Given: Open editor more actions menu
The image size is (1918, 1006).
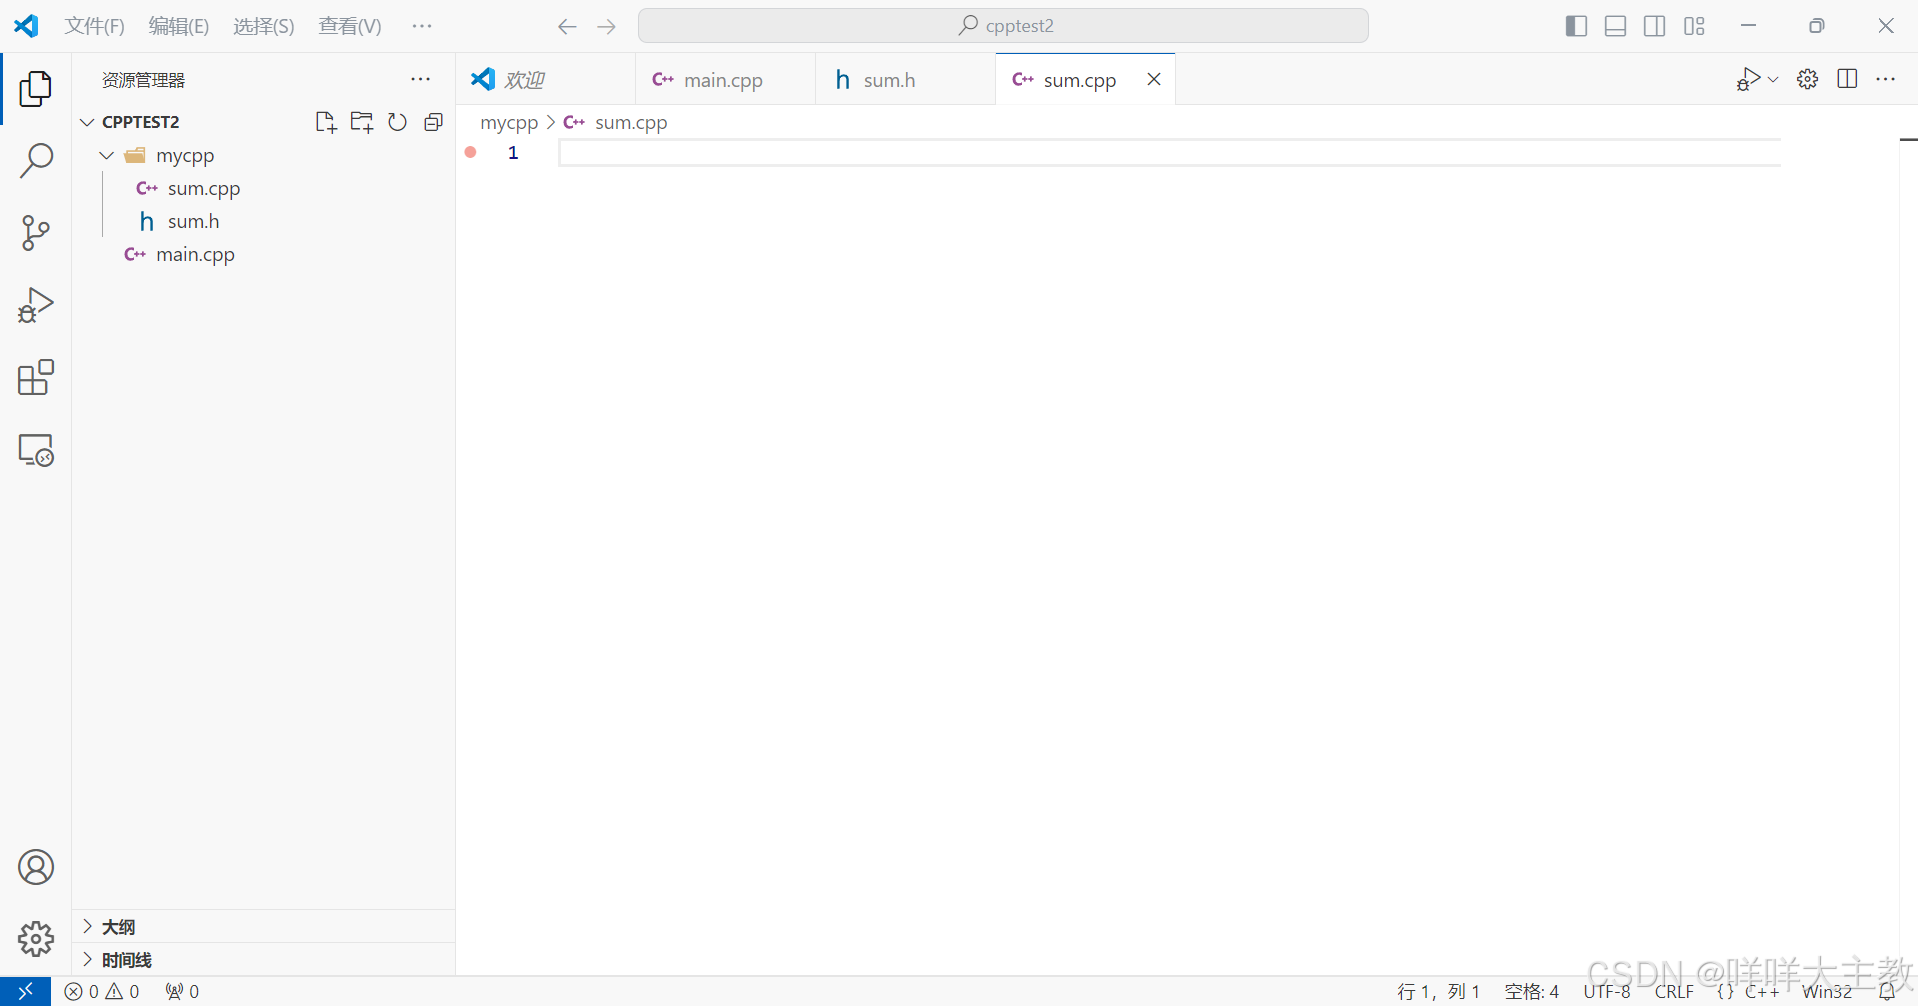Looking at the screenshot, I should (1886, 79).
